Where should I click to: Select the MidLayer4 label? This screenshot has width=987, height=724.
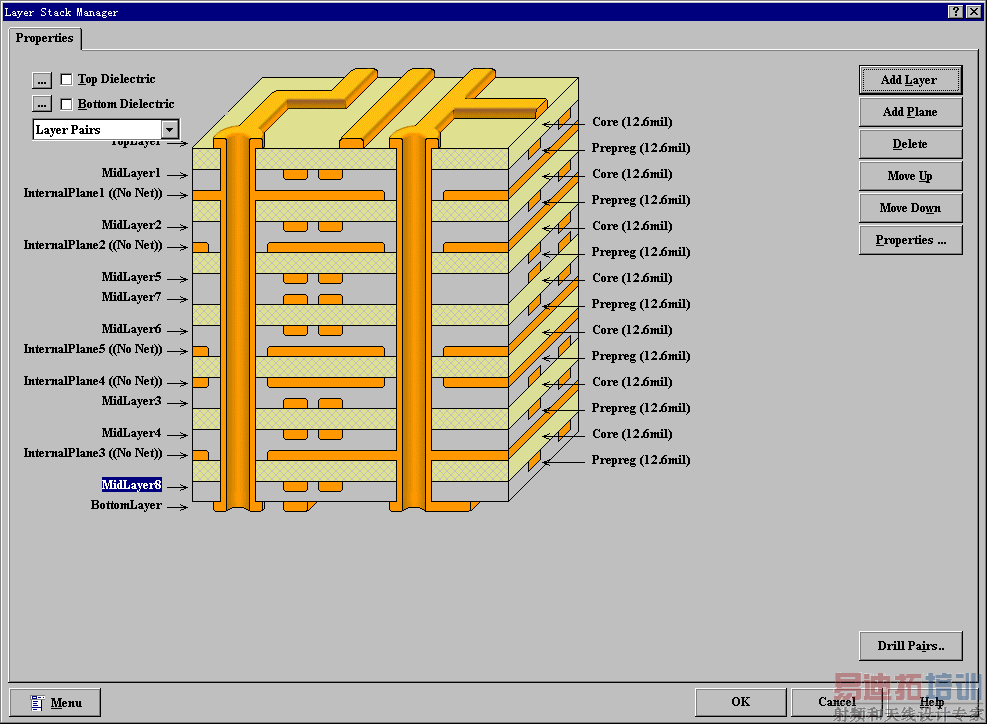pyautogui.click(x=131, y=433)
